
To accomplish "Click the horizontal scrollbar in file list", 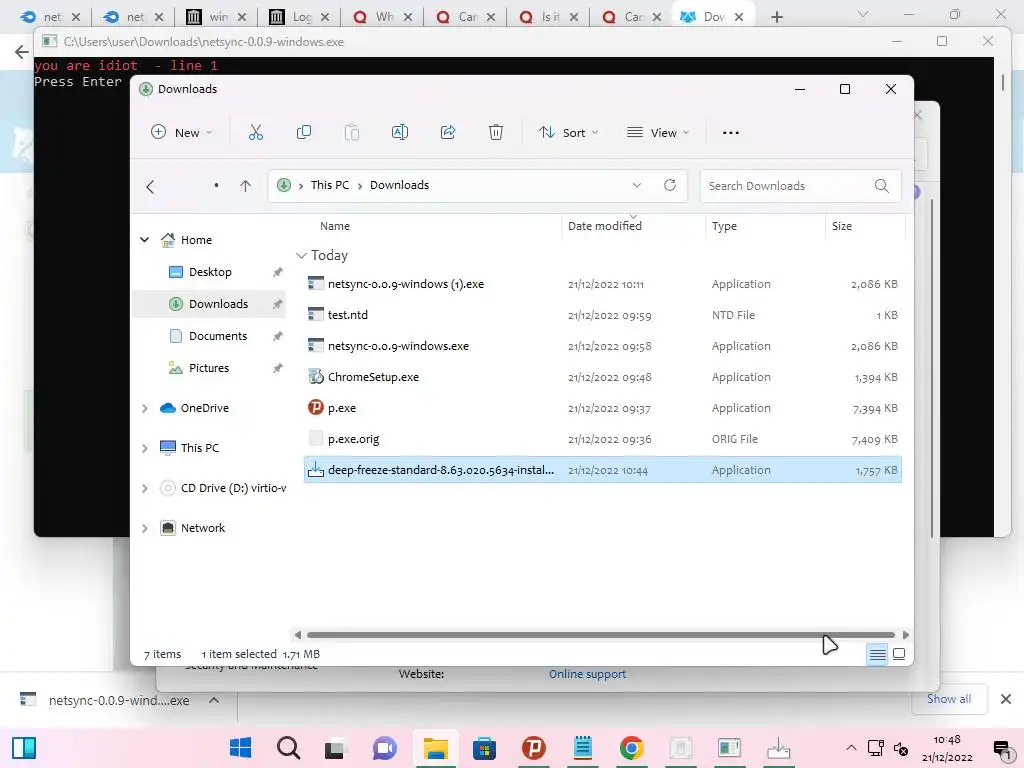I will click(x=600, y=635).
